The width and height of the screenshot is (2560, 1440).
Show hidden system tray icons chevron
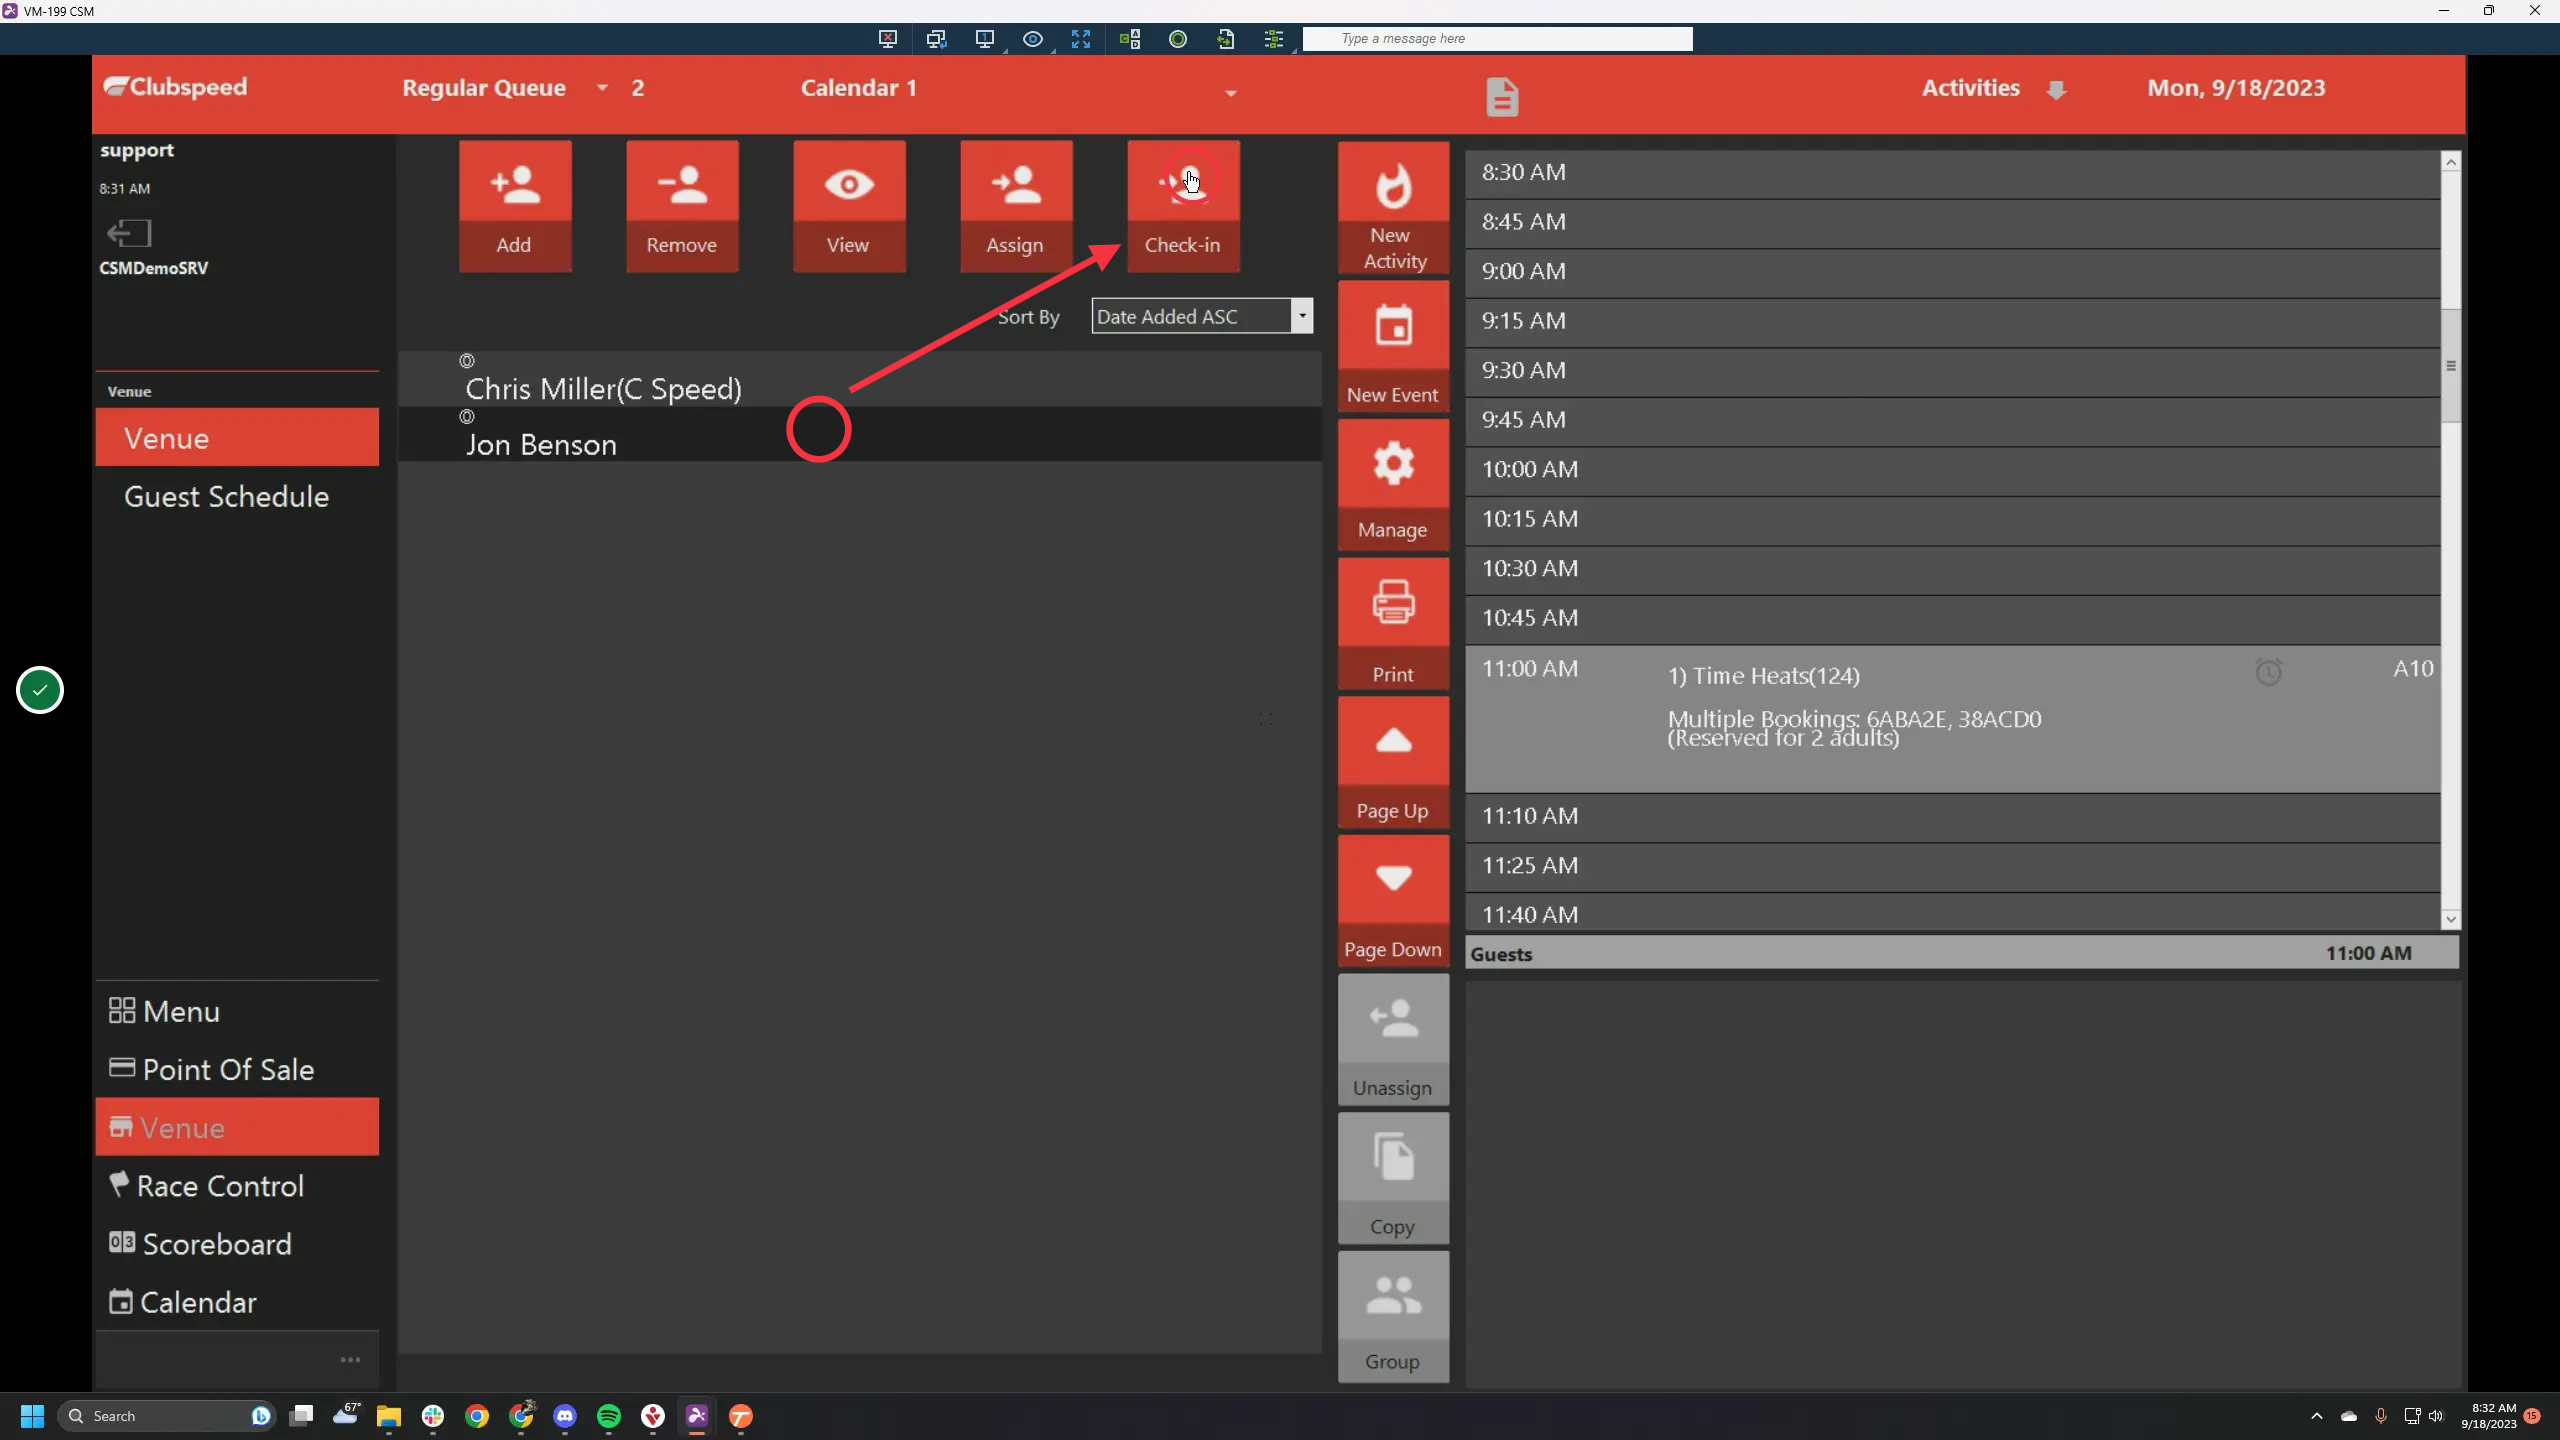tap(2317, 1416)
